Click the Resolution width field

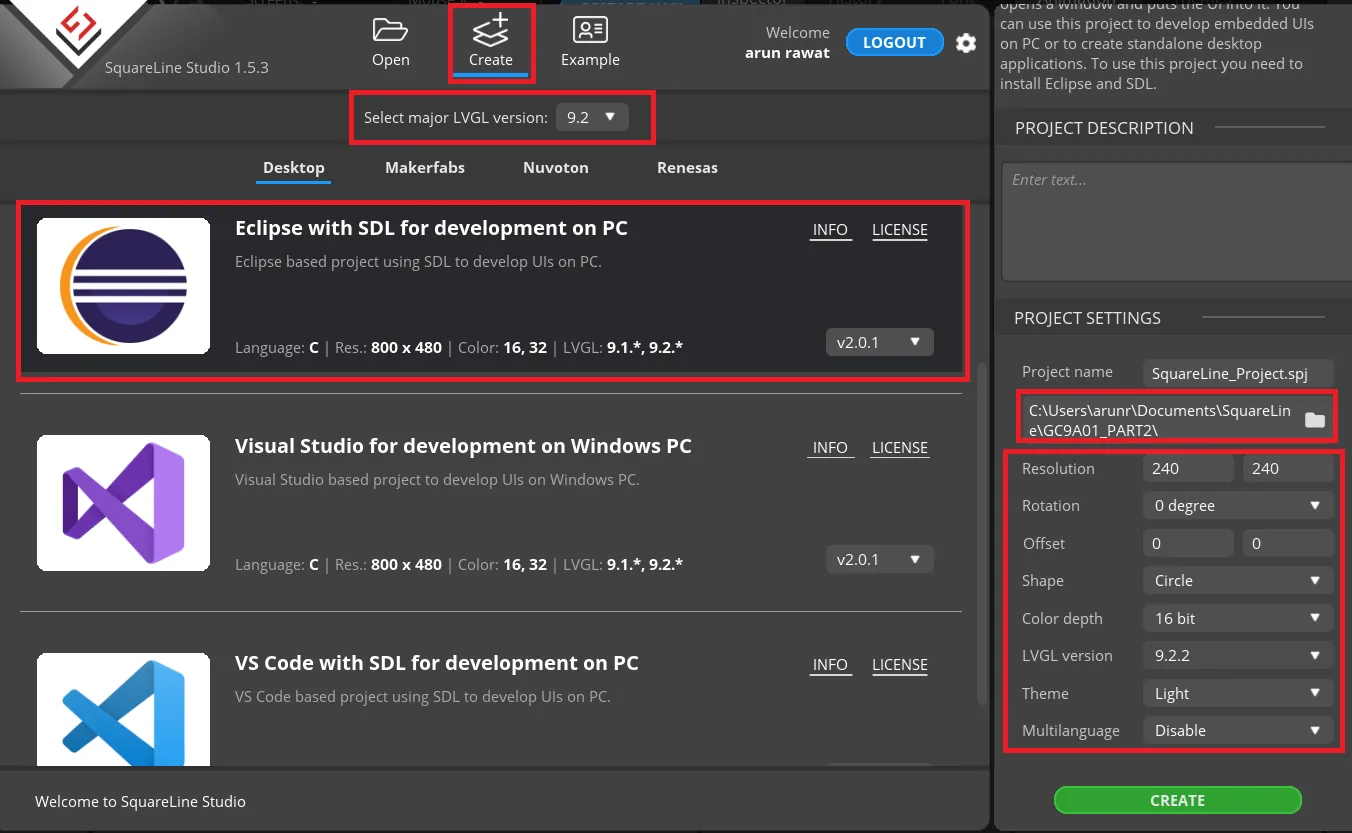click(1188, 468)
